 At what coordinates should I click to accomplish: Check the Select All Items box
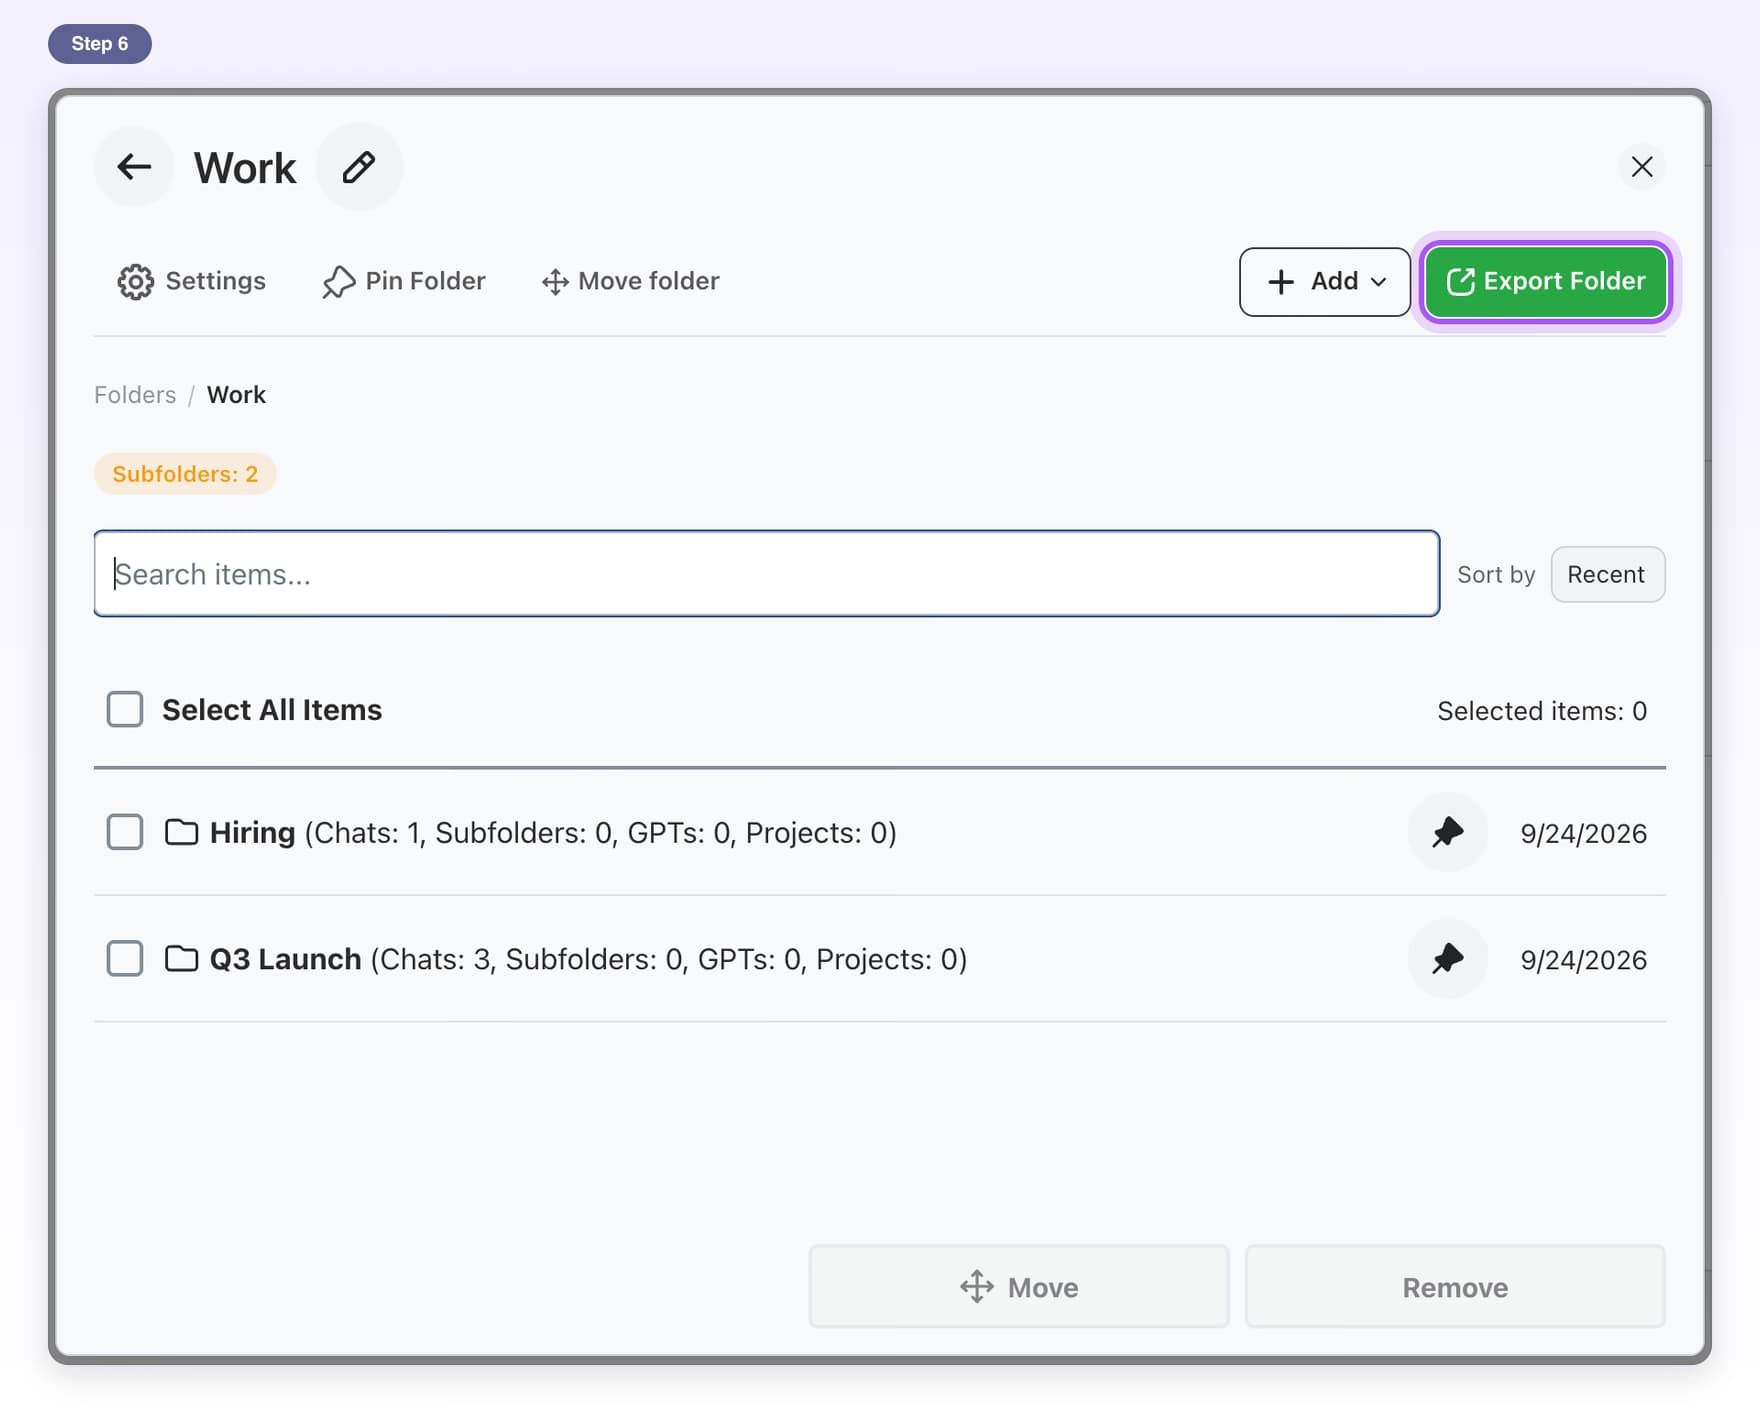tap(125, 709)
